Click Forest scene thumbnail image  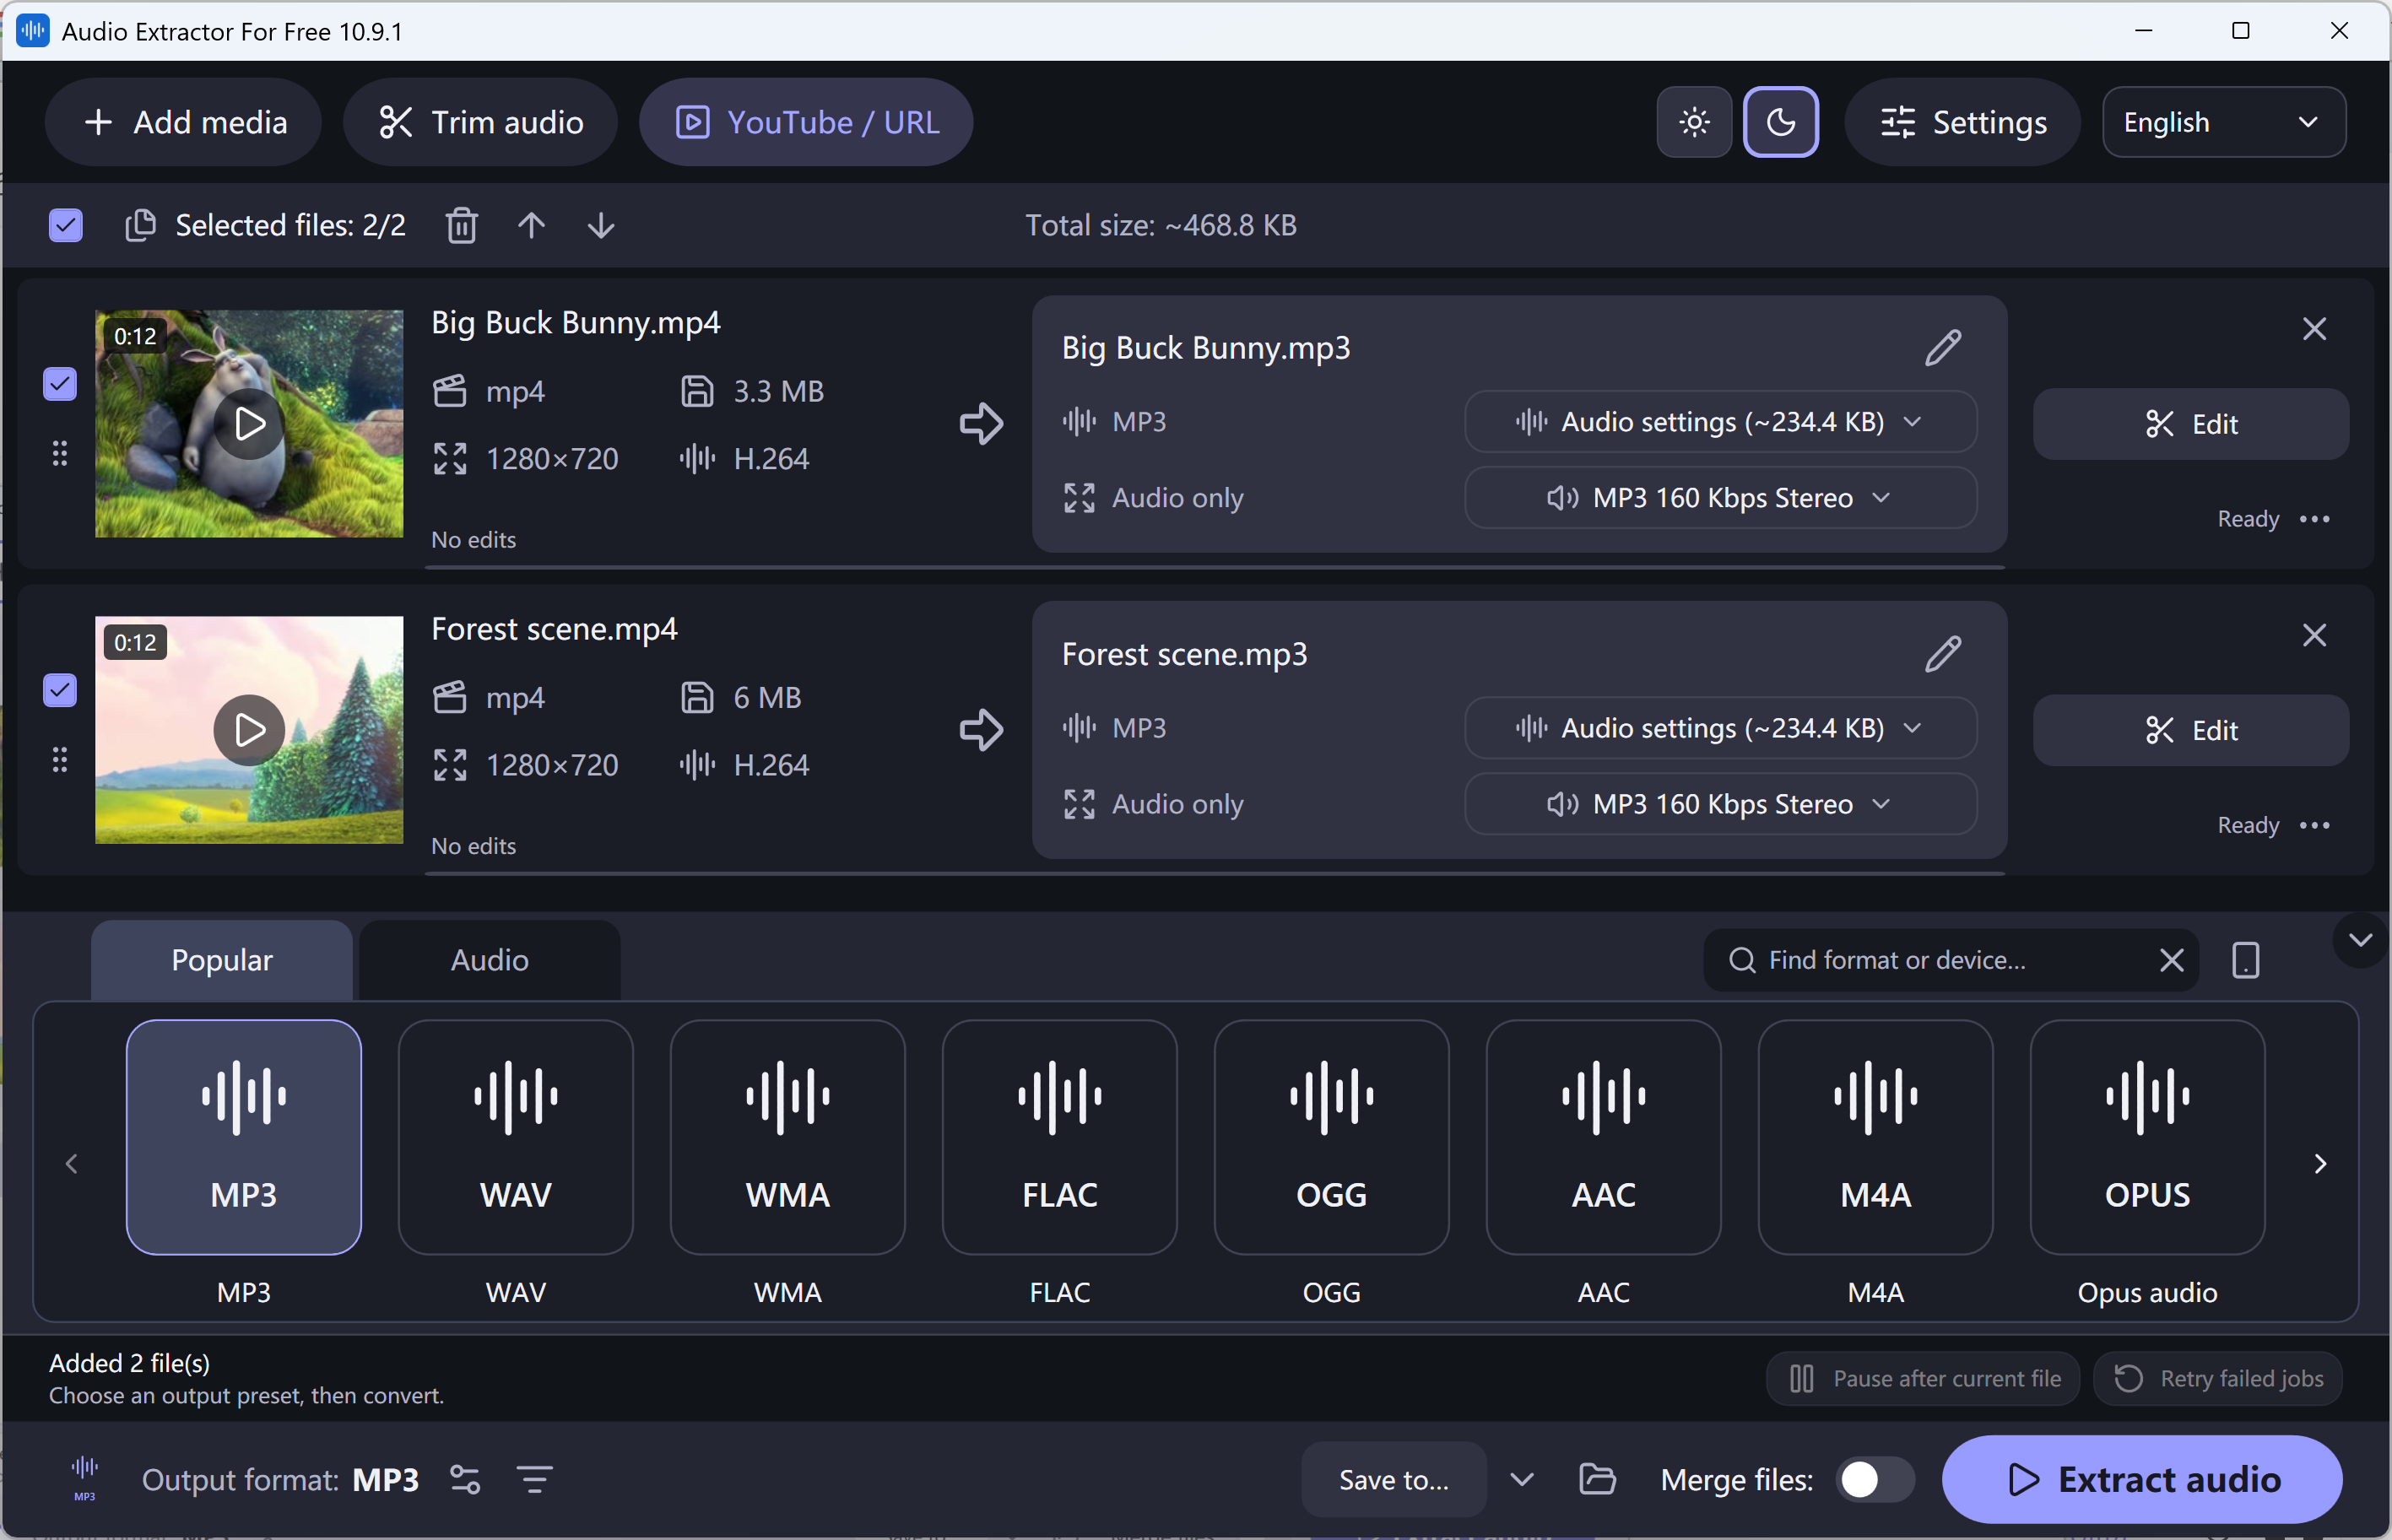(249, 730)
